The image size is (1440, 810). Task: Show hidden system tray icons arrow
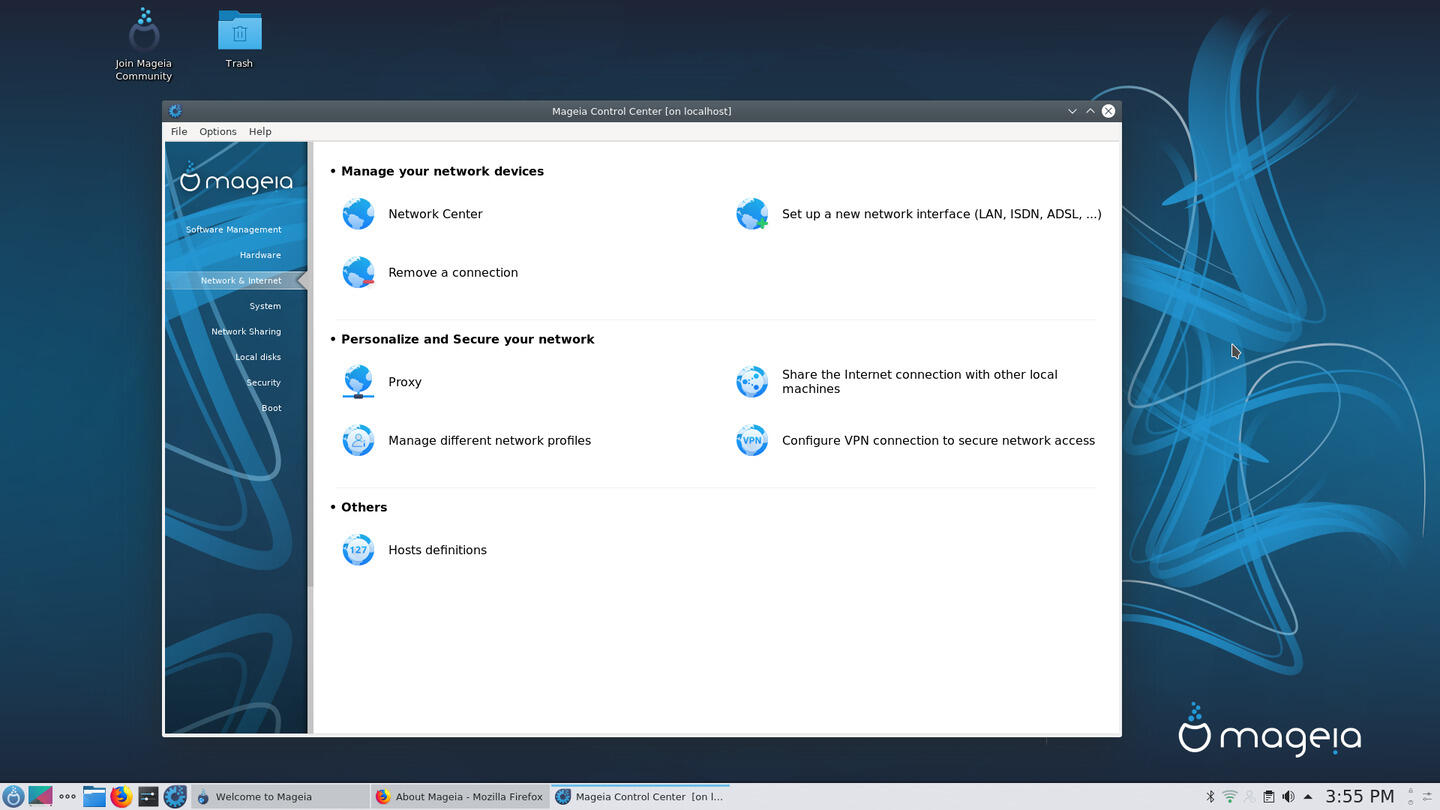1308,797
